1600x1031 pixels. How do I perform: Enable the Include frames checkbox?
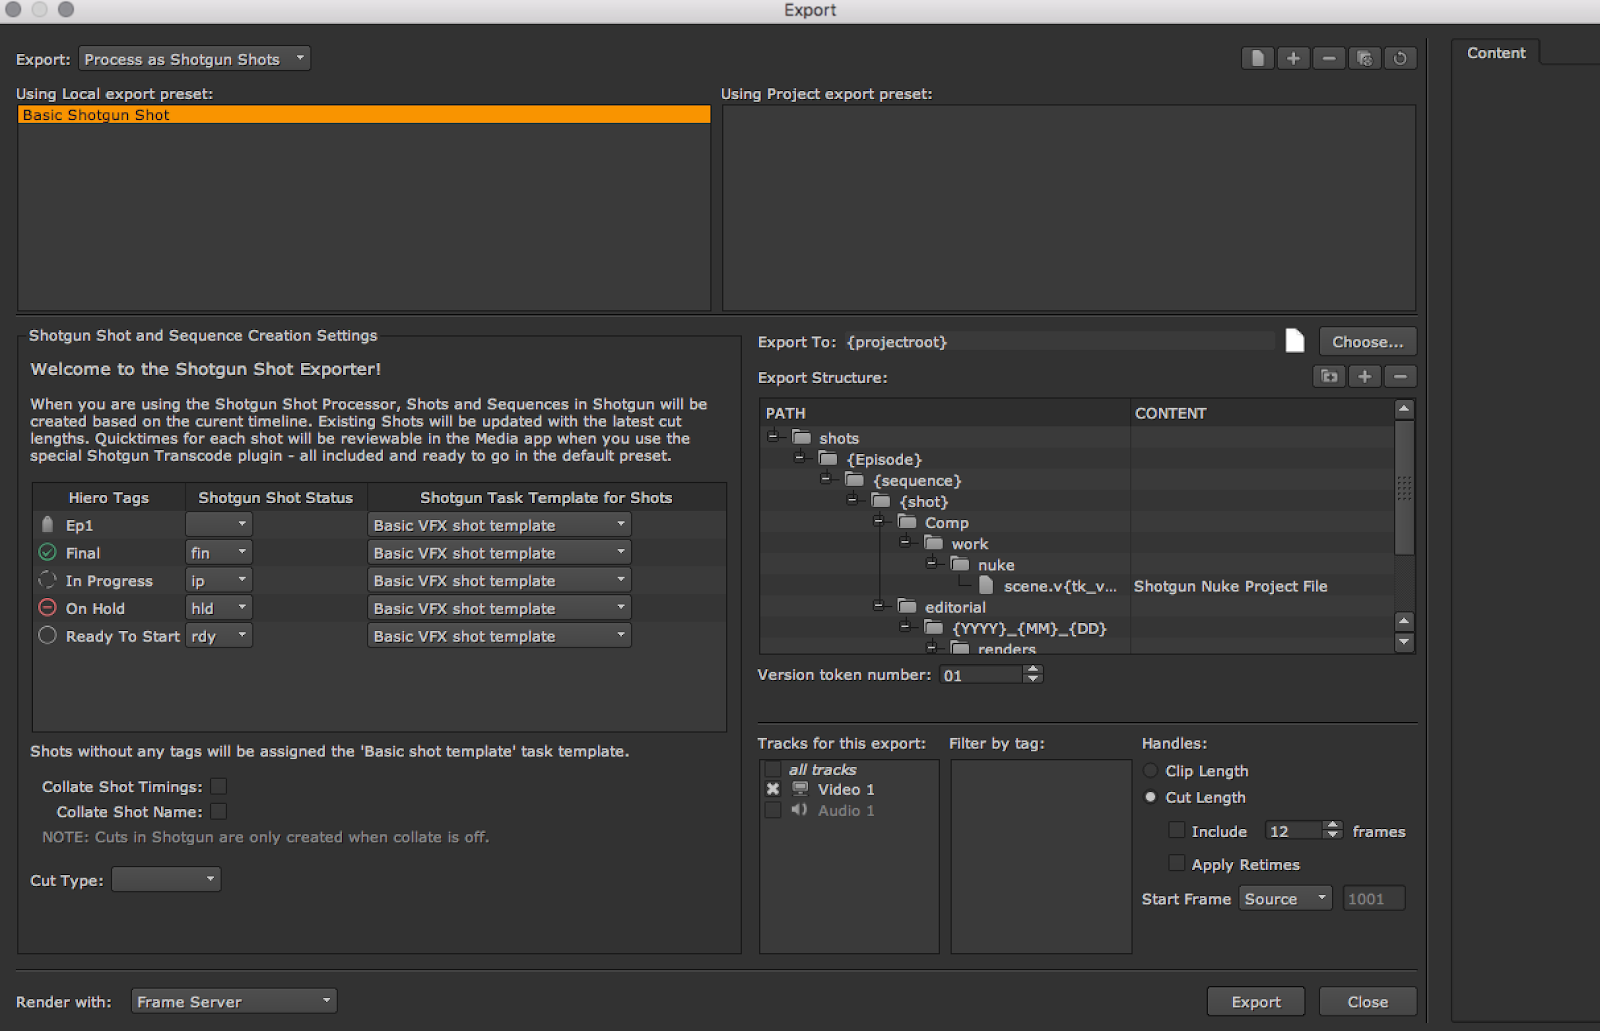coord(1178,830)
